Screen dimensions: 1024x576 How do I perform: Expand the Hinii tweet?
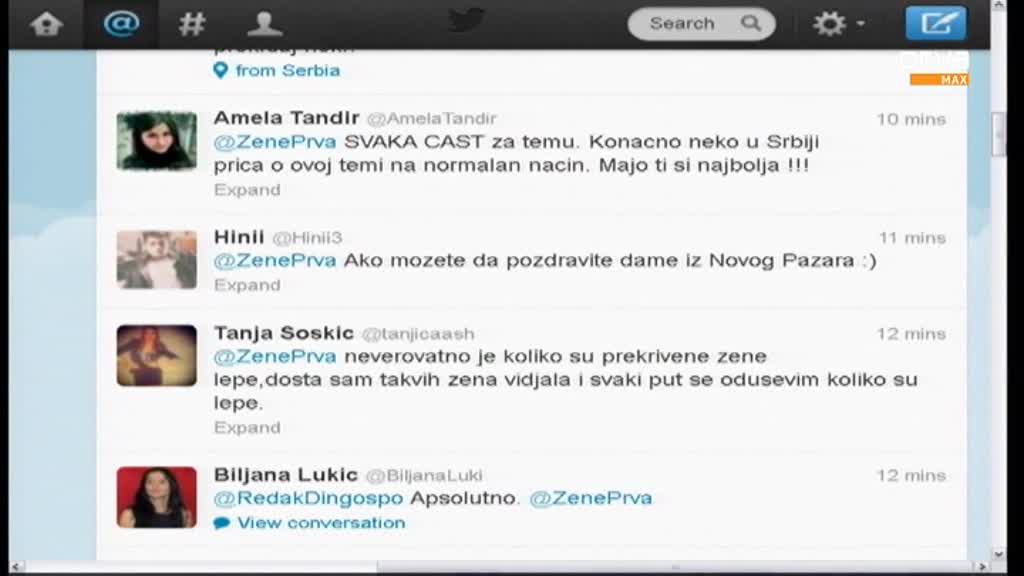[x=247, y=285]
